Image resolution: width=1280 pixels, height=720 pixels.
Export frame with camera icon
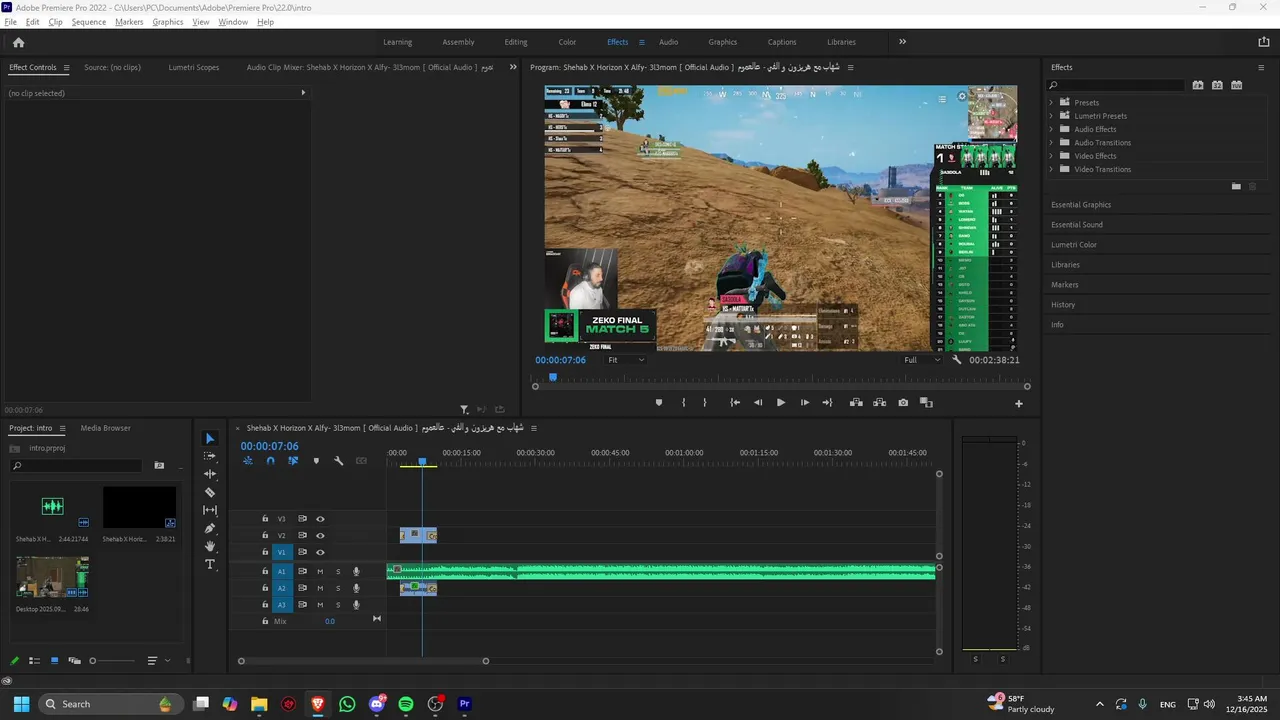click(x=903, y=403)
